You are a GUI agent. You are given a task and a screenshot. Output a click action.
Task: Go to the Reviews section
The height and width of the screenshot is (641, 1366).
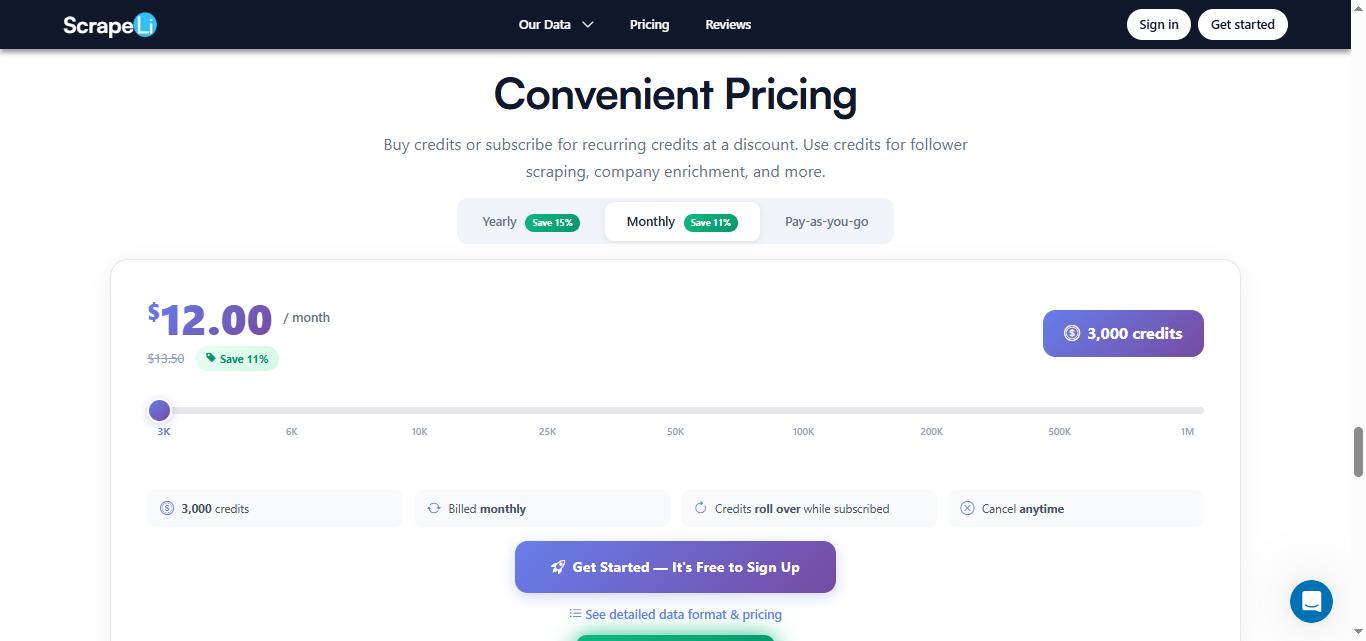click(x=728, y=24)
